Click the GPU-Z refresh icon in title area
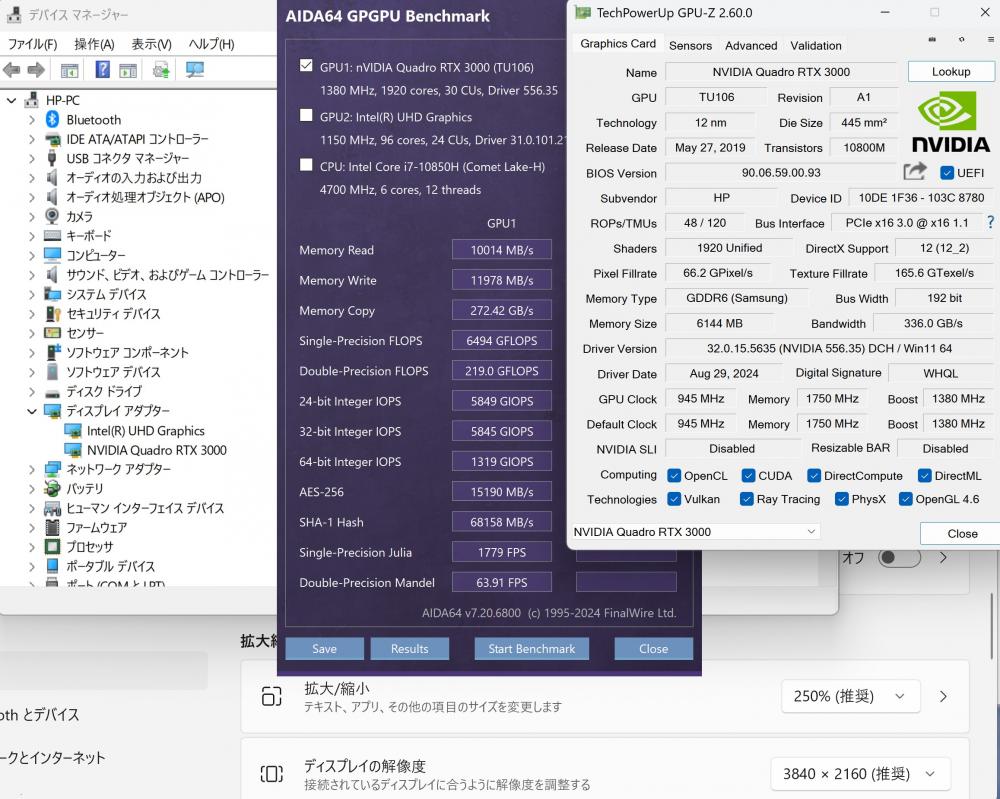Image resolution: width=1000 pixels, height=799 pixels. point(961,40)
